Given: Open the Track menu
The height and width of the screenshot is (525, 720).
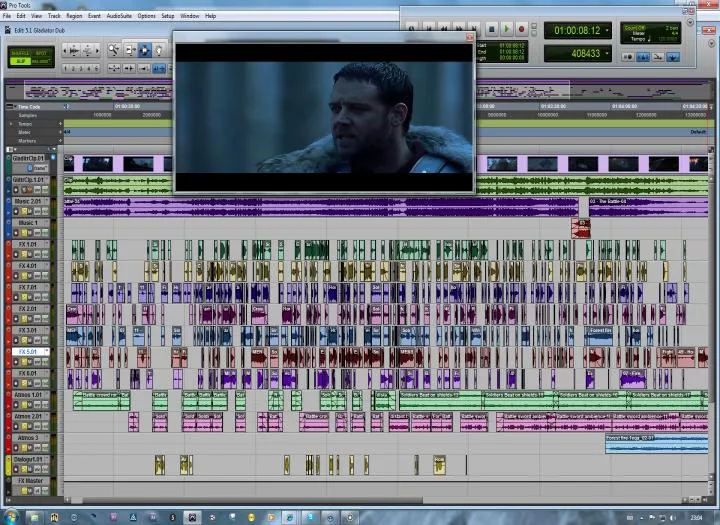Looking at the screenshot, I should pyautogui.click(x=54, y=16).
